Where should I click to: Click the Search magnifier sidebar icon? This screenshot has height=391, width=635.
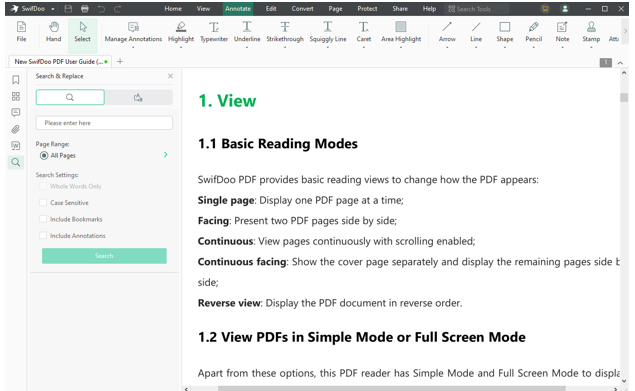(16, 162)
